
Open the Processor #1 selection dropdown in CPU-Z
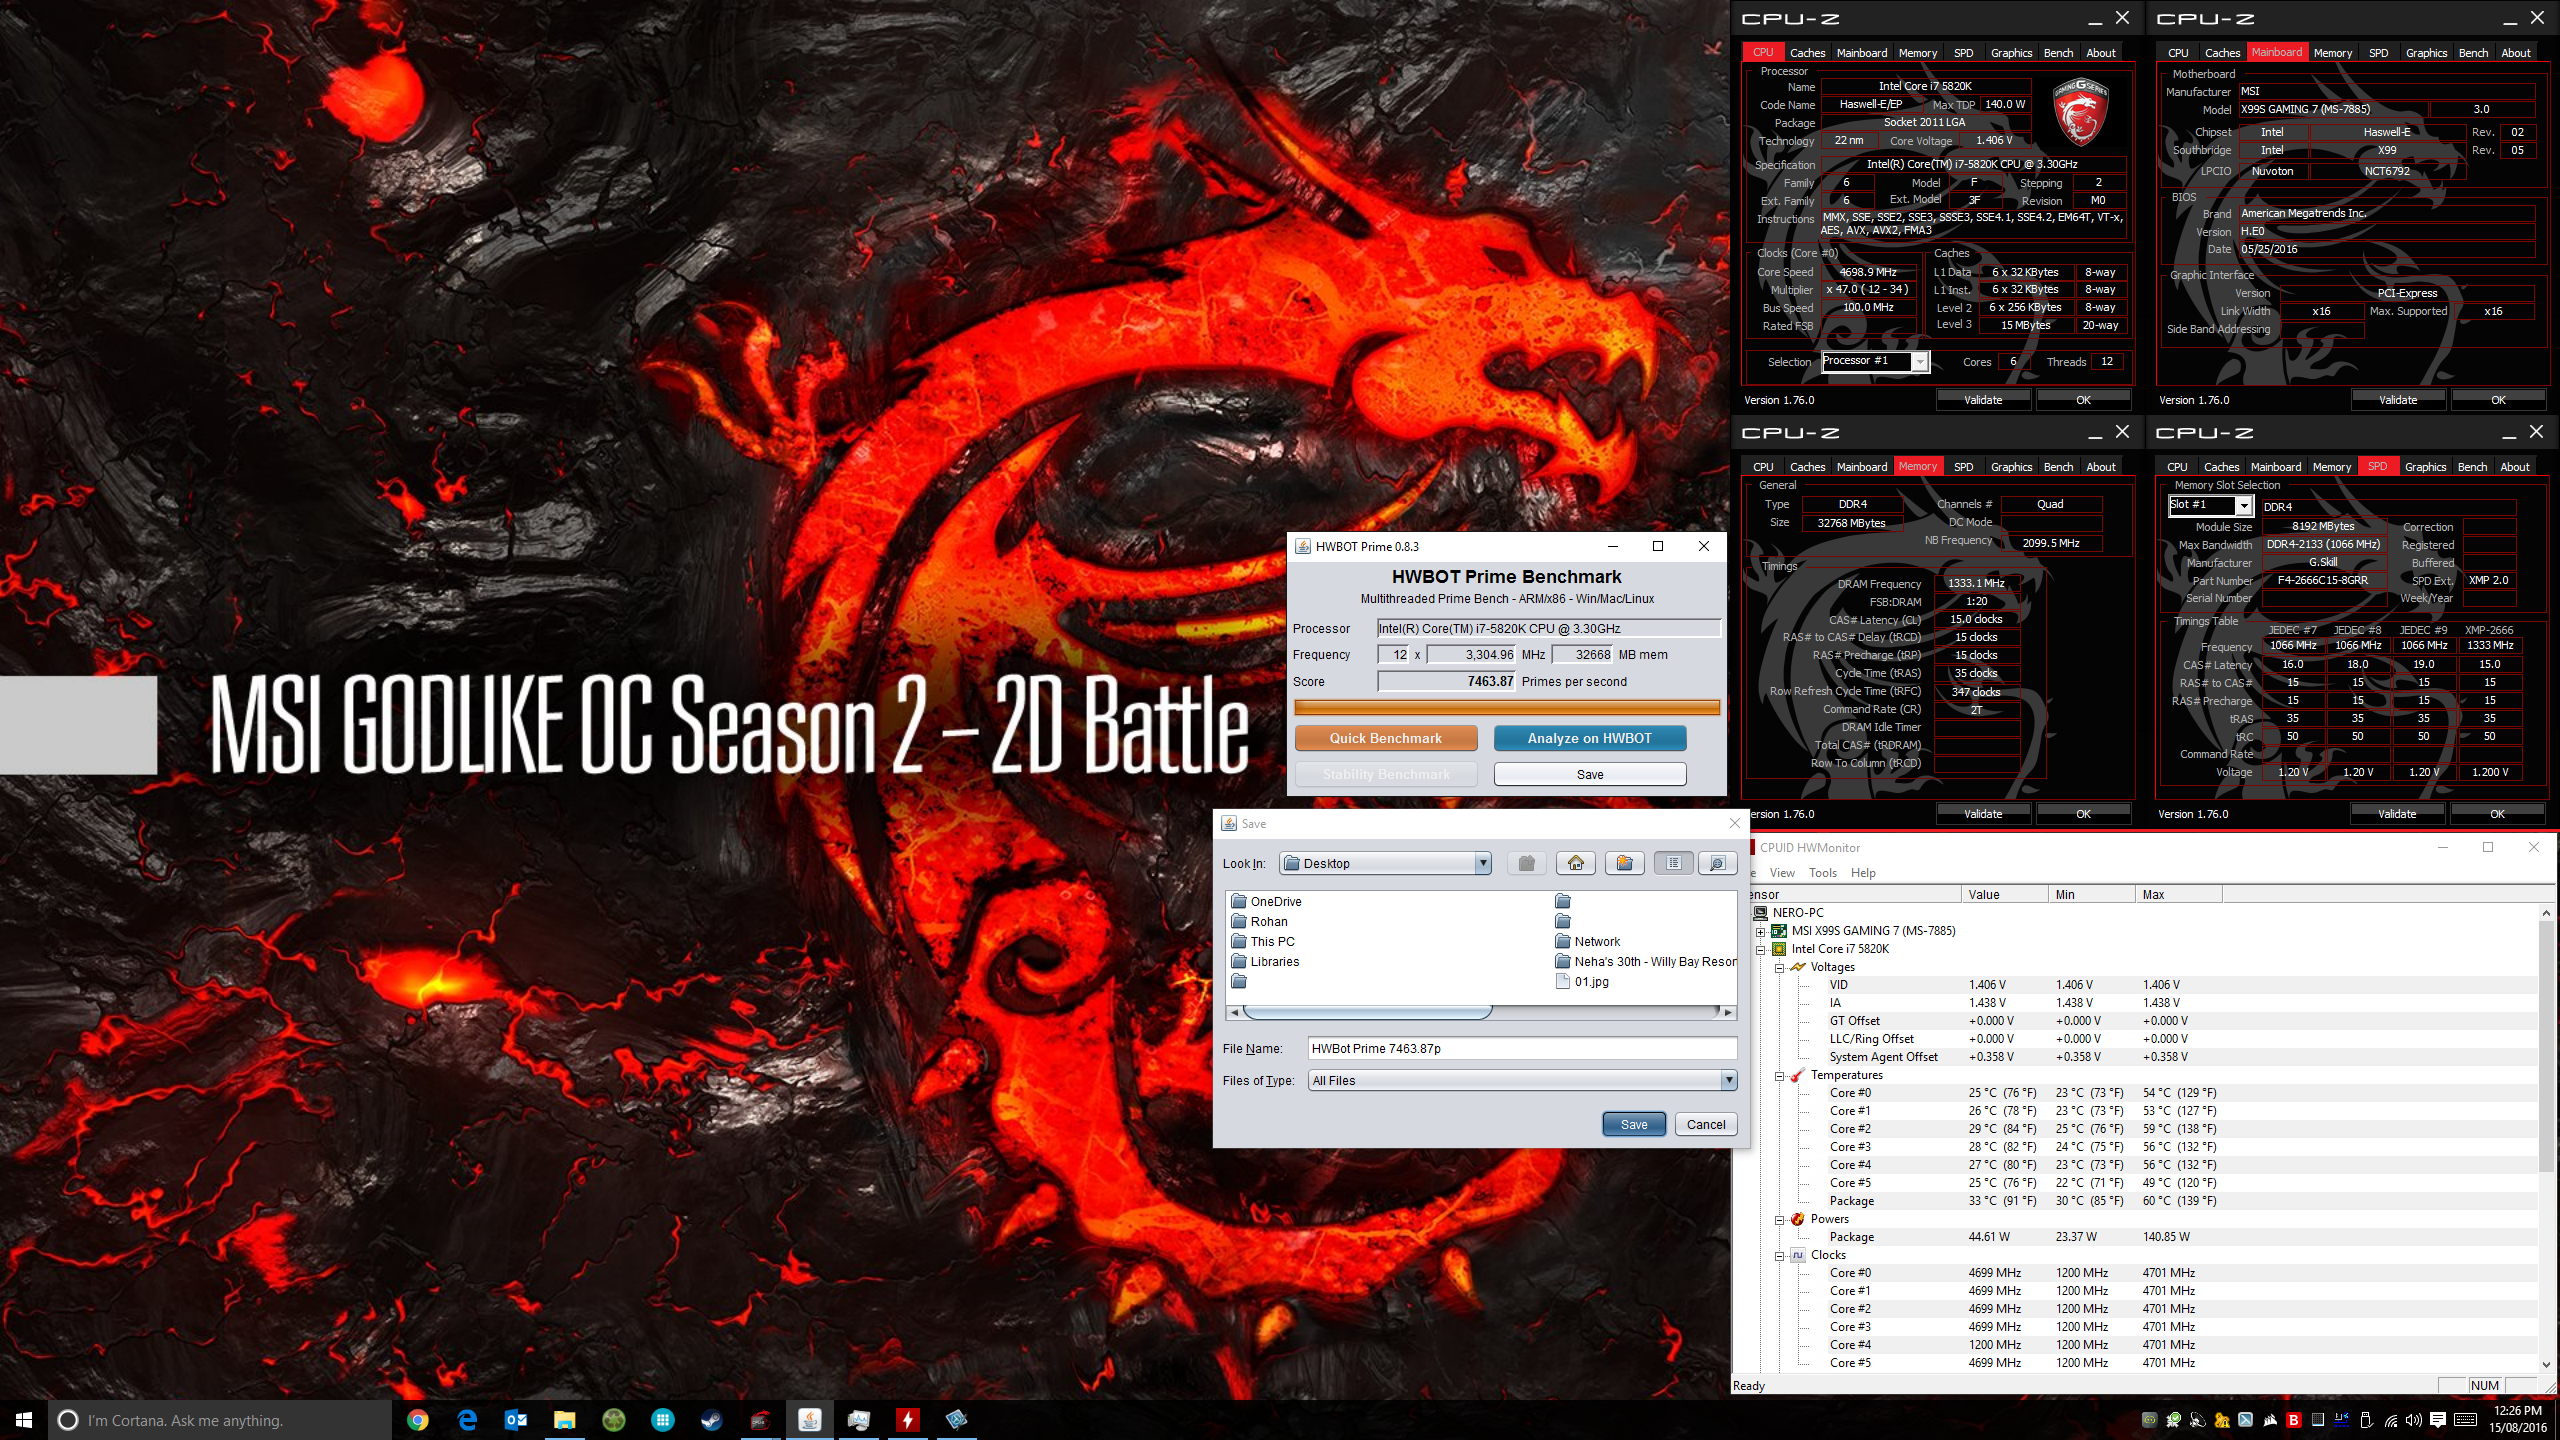tap(1874, 361)
